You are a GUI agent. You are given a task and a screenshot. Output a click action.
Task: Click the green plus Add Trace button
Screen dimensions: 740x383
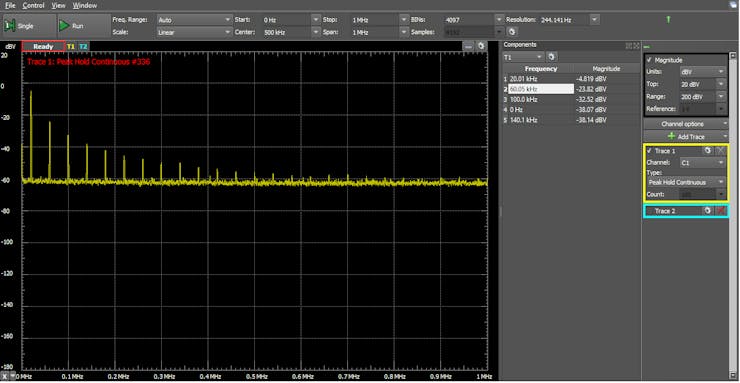point(686,136)
